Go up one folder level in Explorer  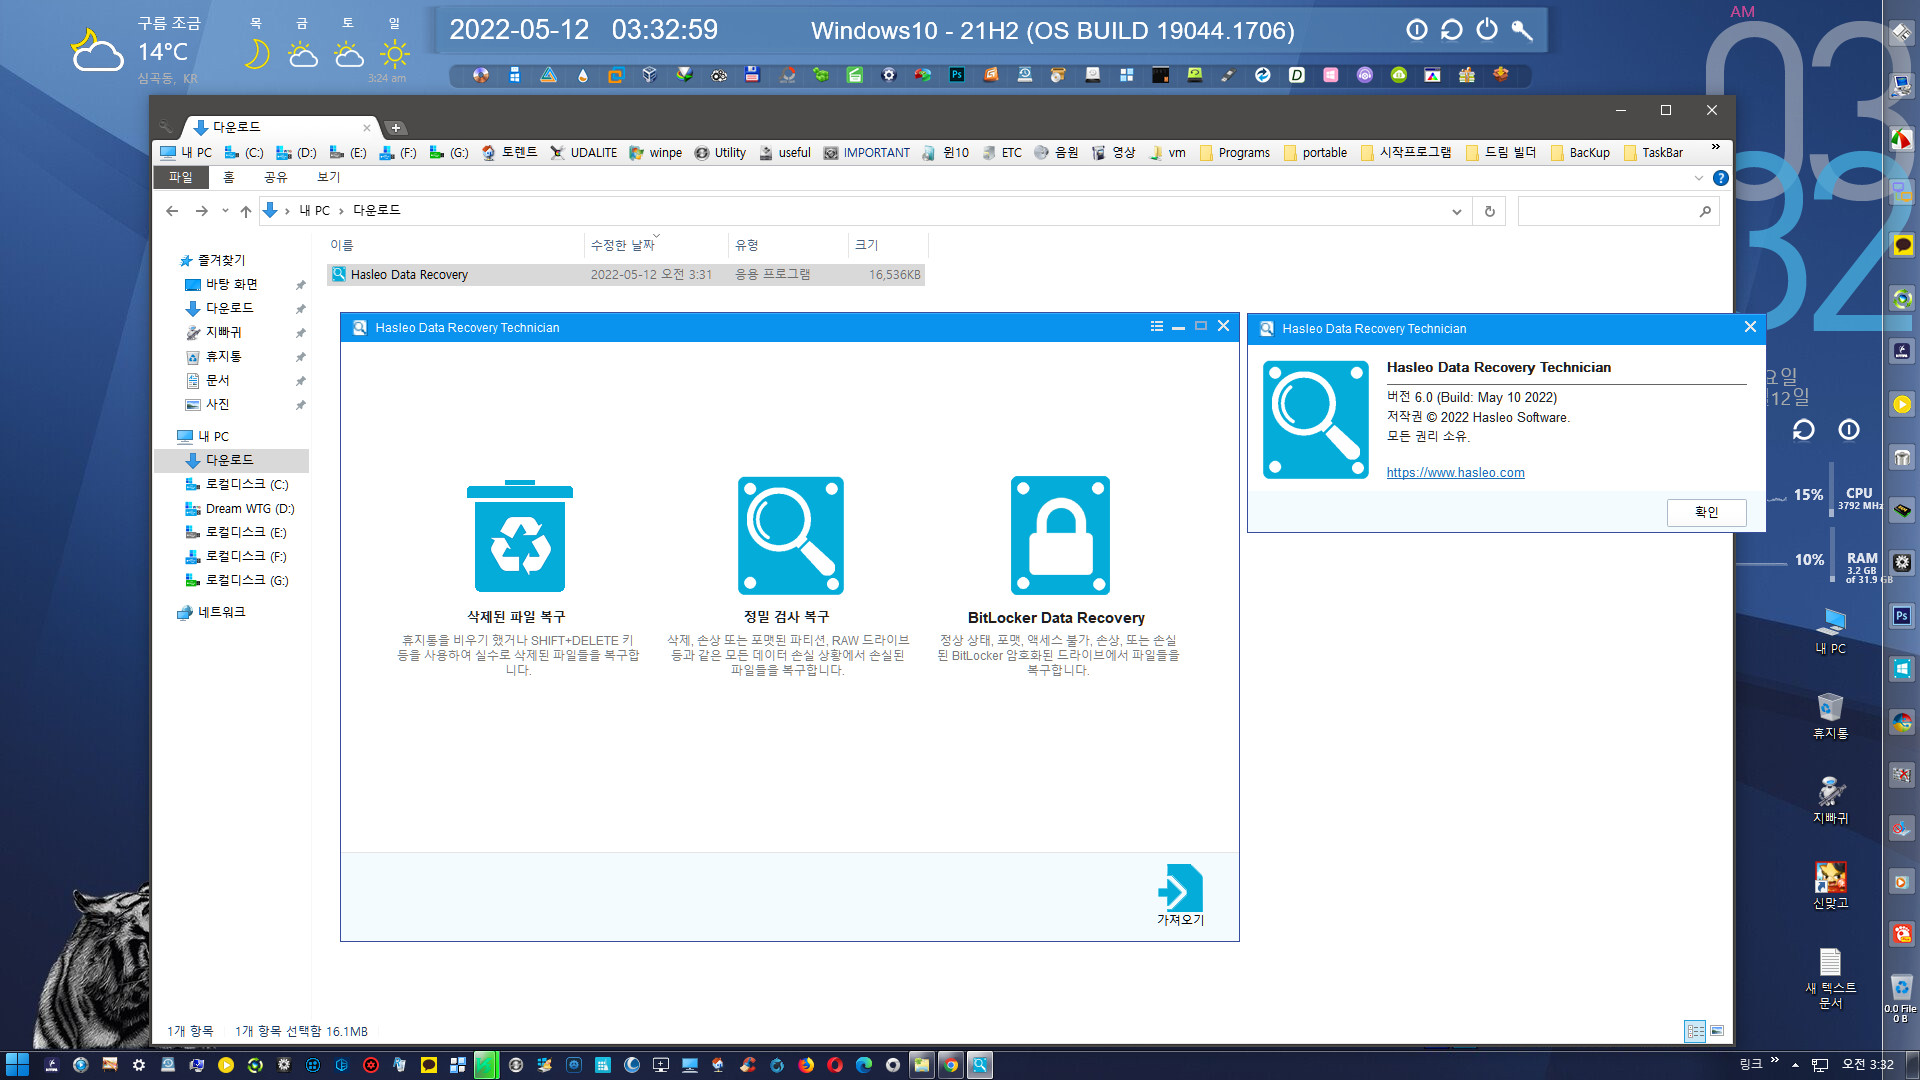tap(246, 211)
